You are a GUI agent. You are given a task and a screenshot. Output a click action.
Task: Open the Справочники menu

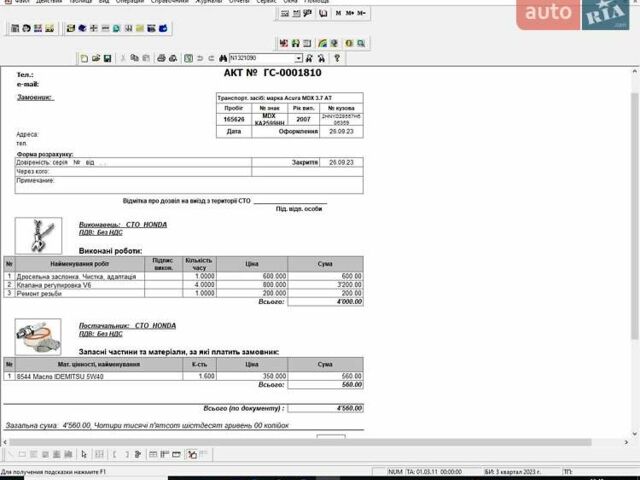click(x=169, y=2)
